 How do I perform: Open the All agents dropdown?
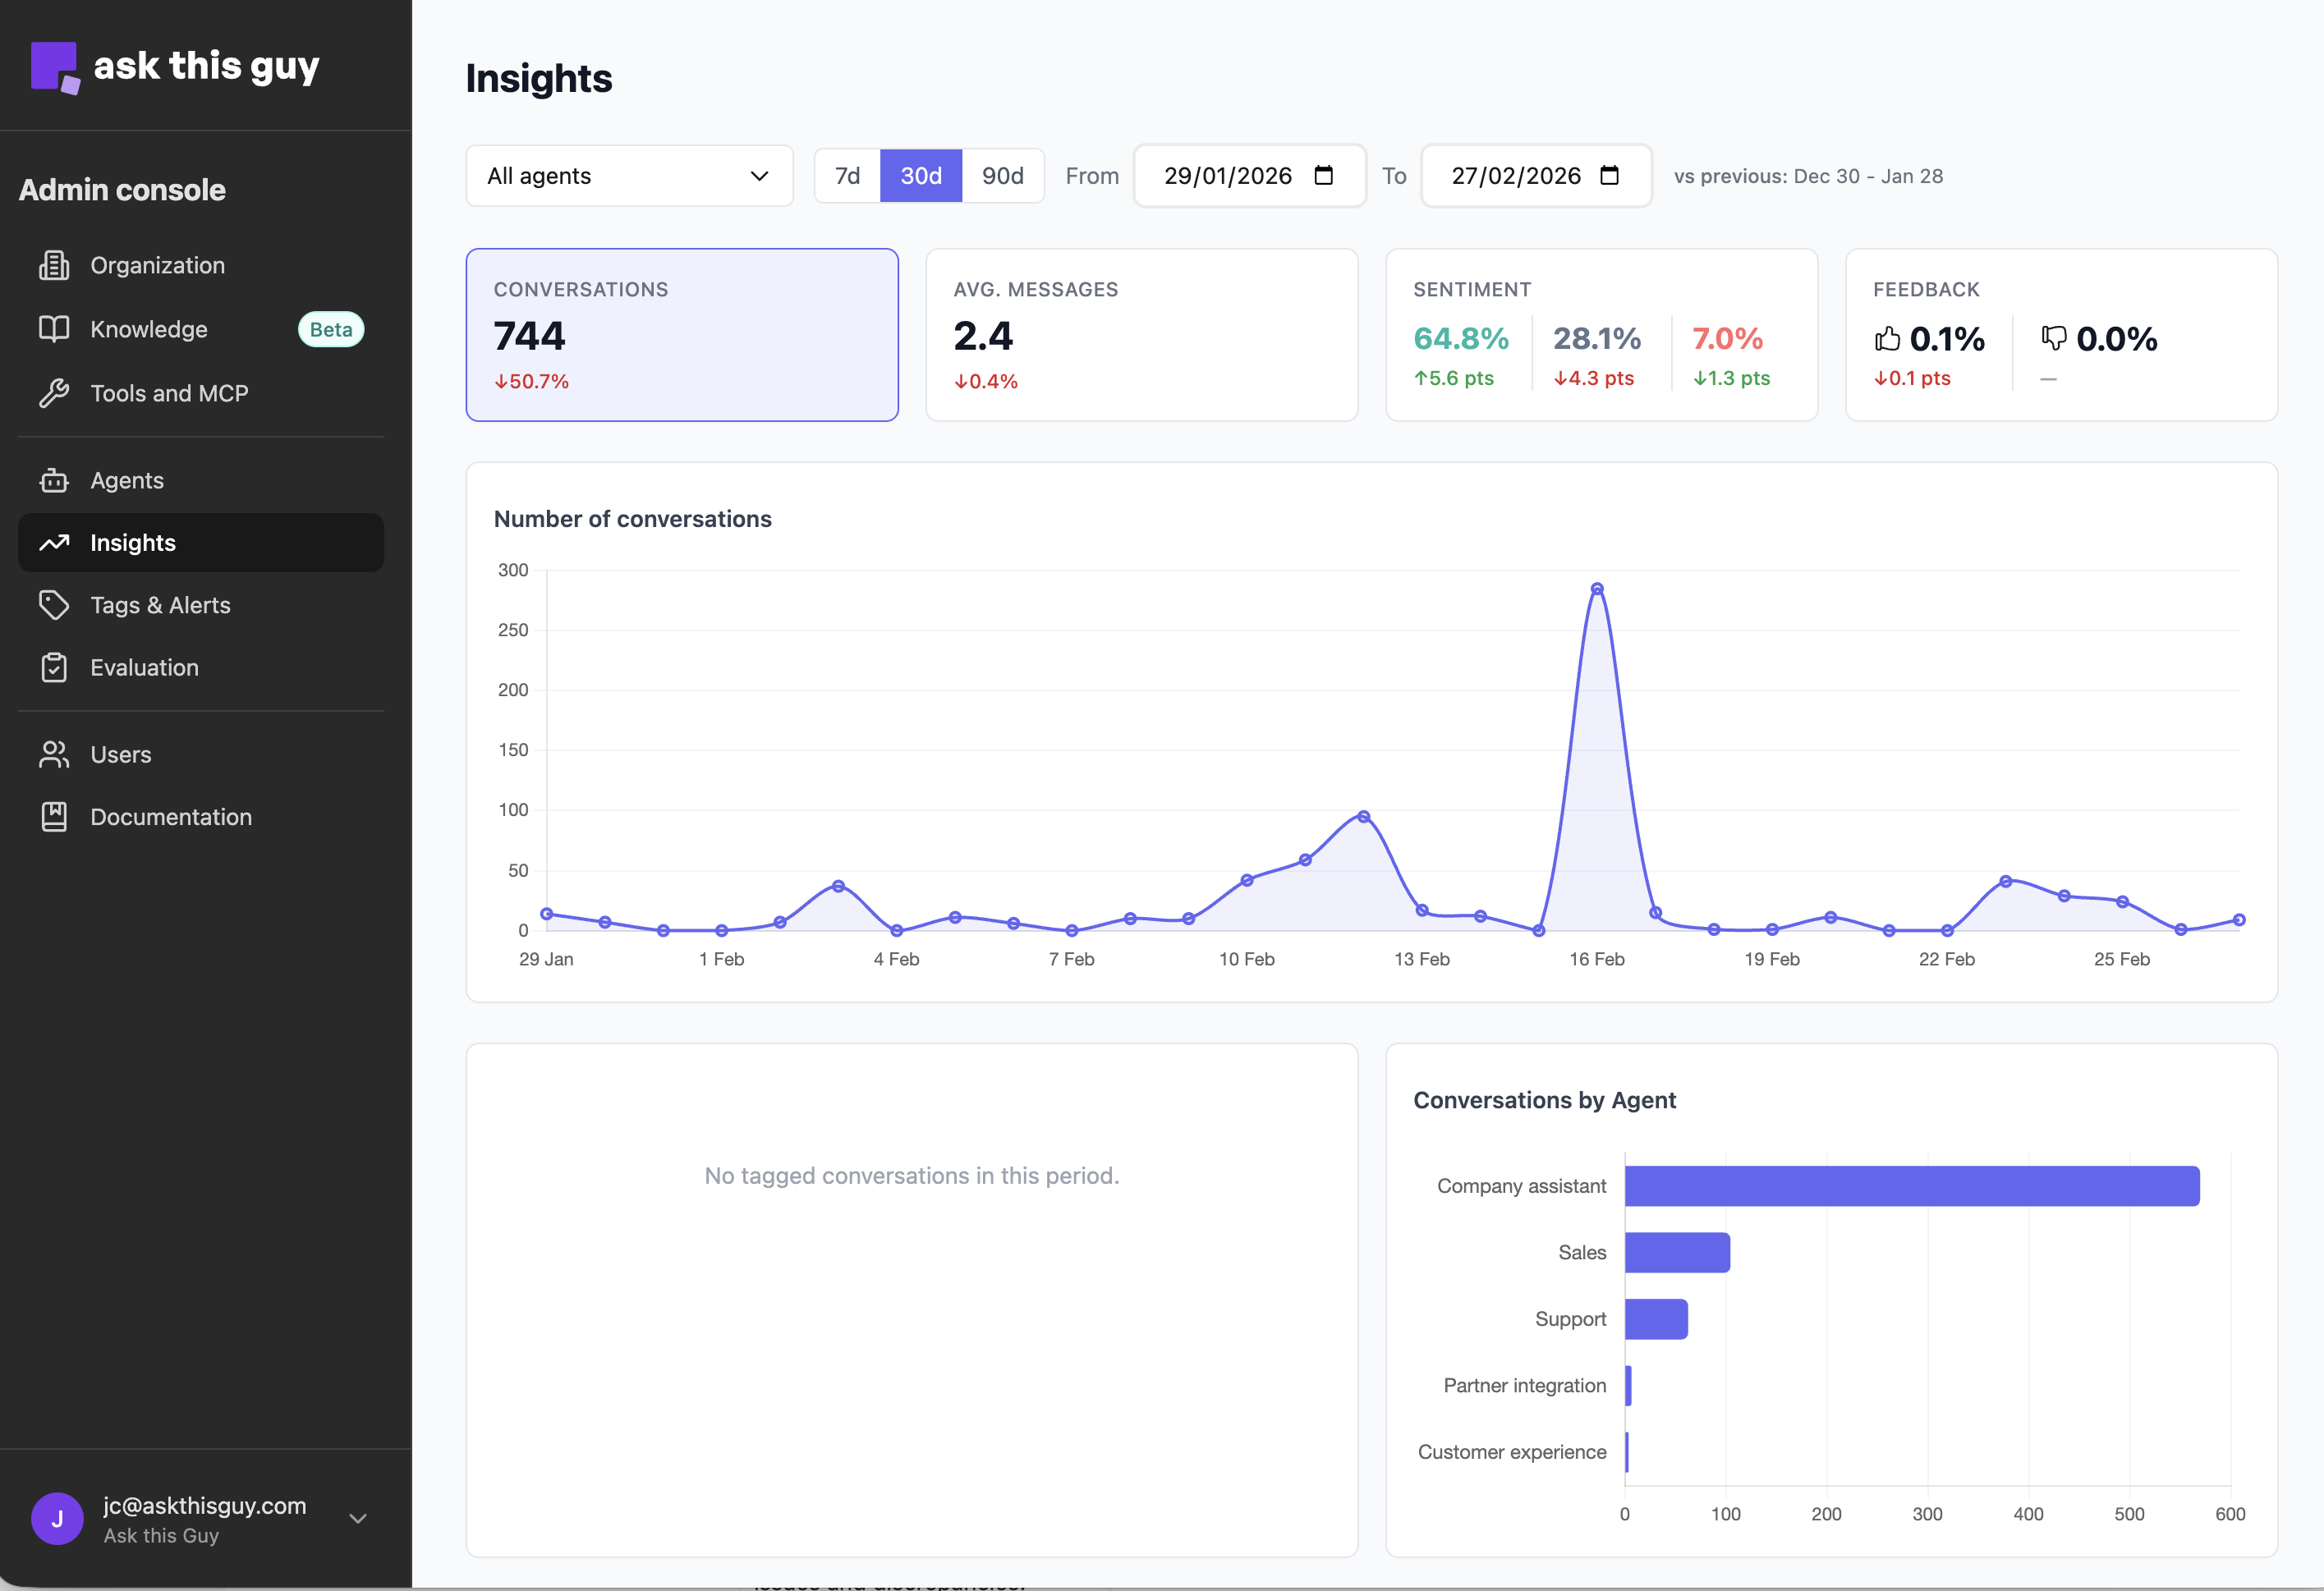click(628, 175)
